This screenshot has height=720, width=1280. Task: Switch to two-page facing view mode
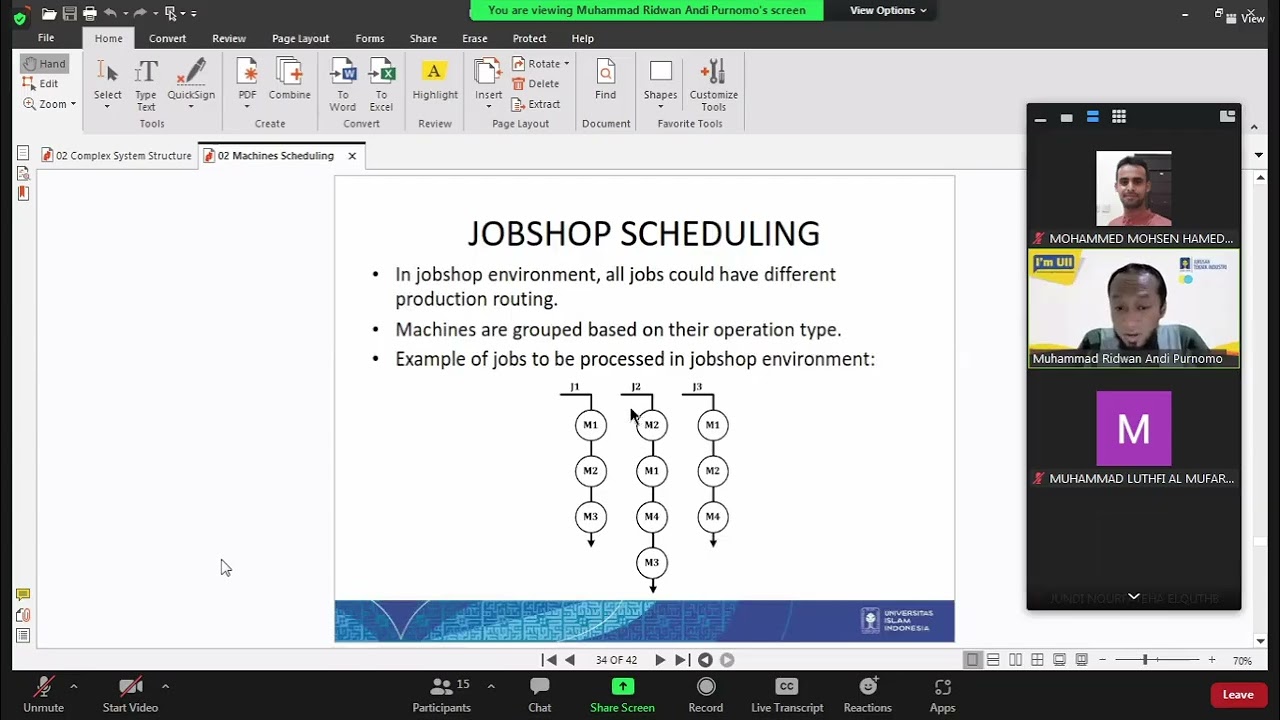[x=1015, y=660]
